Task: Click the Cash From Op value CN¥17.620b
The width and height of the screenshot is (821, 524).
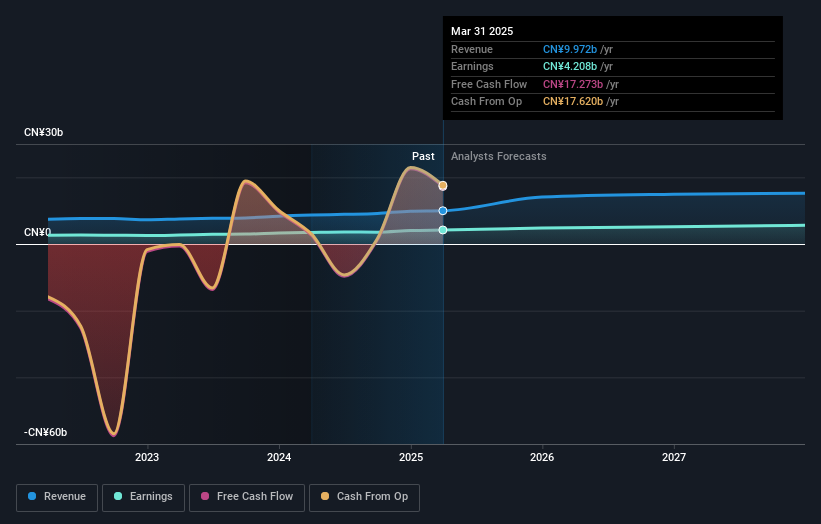Action: pyautogui.click(x=573, y=102)
